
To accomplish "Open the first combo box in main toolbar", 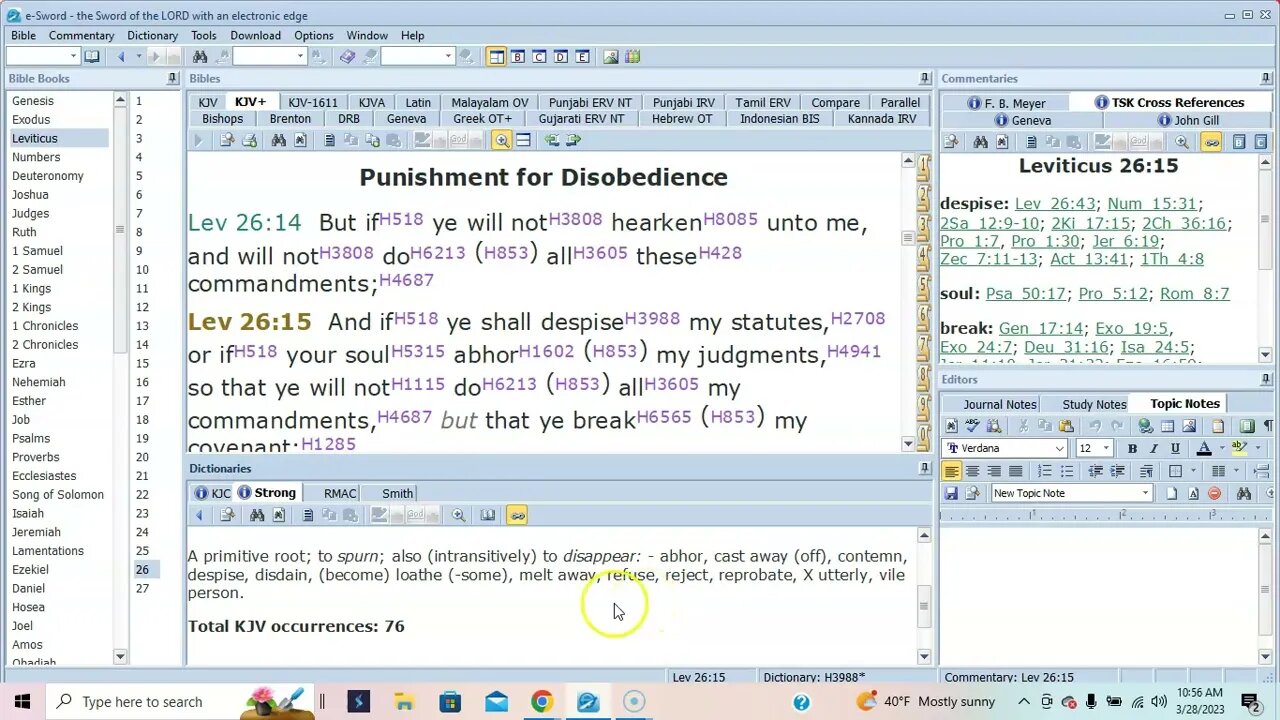I will point(42,57).
